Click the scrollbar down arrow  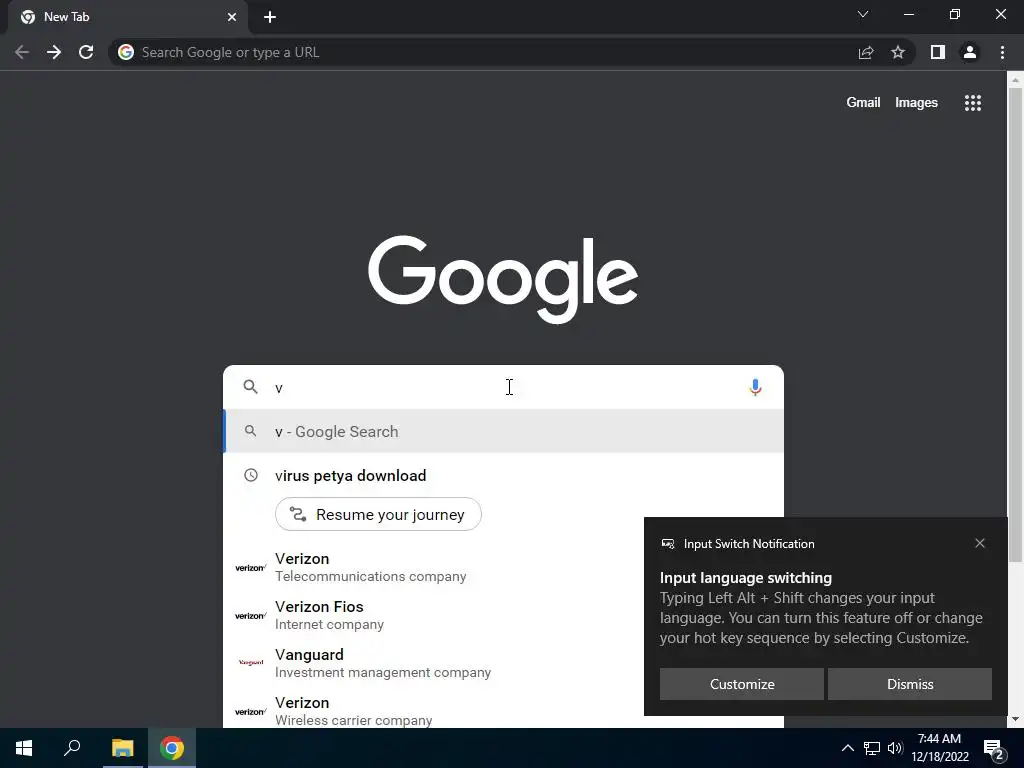pos(1015,719)
